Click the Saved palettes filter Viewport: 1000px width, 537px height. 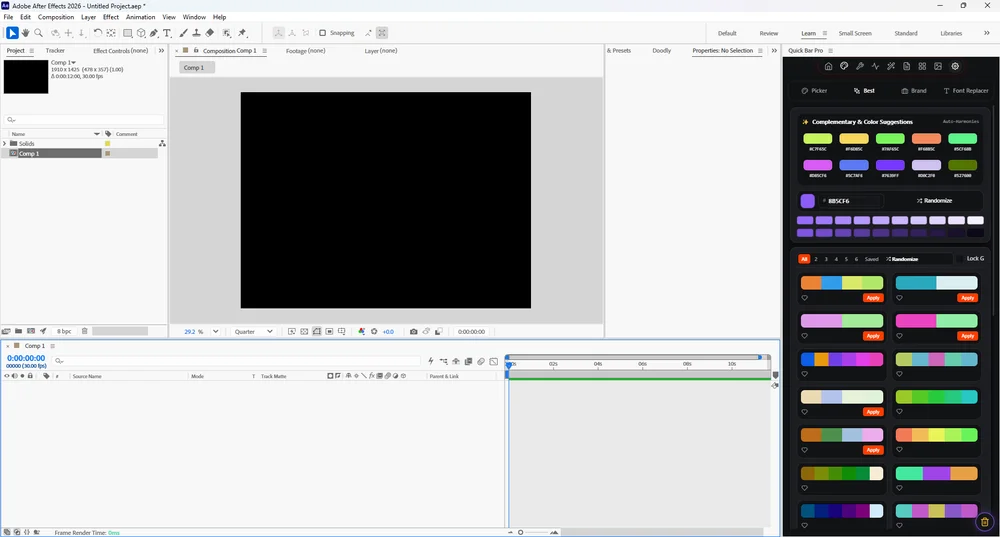[x=871, y=259]
